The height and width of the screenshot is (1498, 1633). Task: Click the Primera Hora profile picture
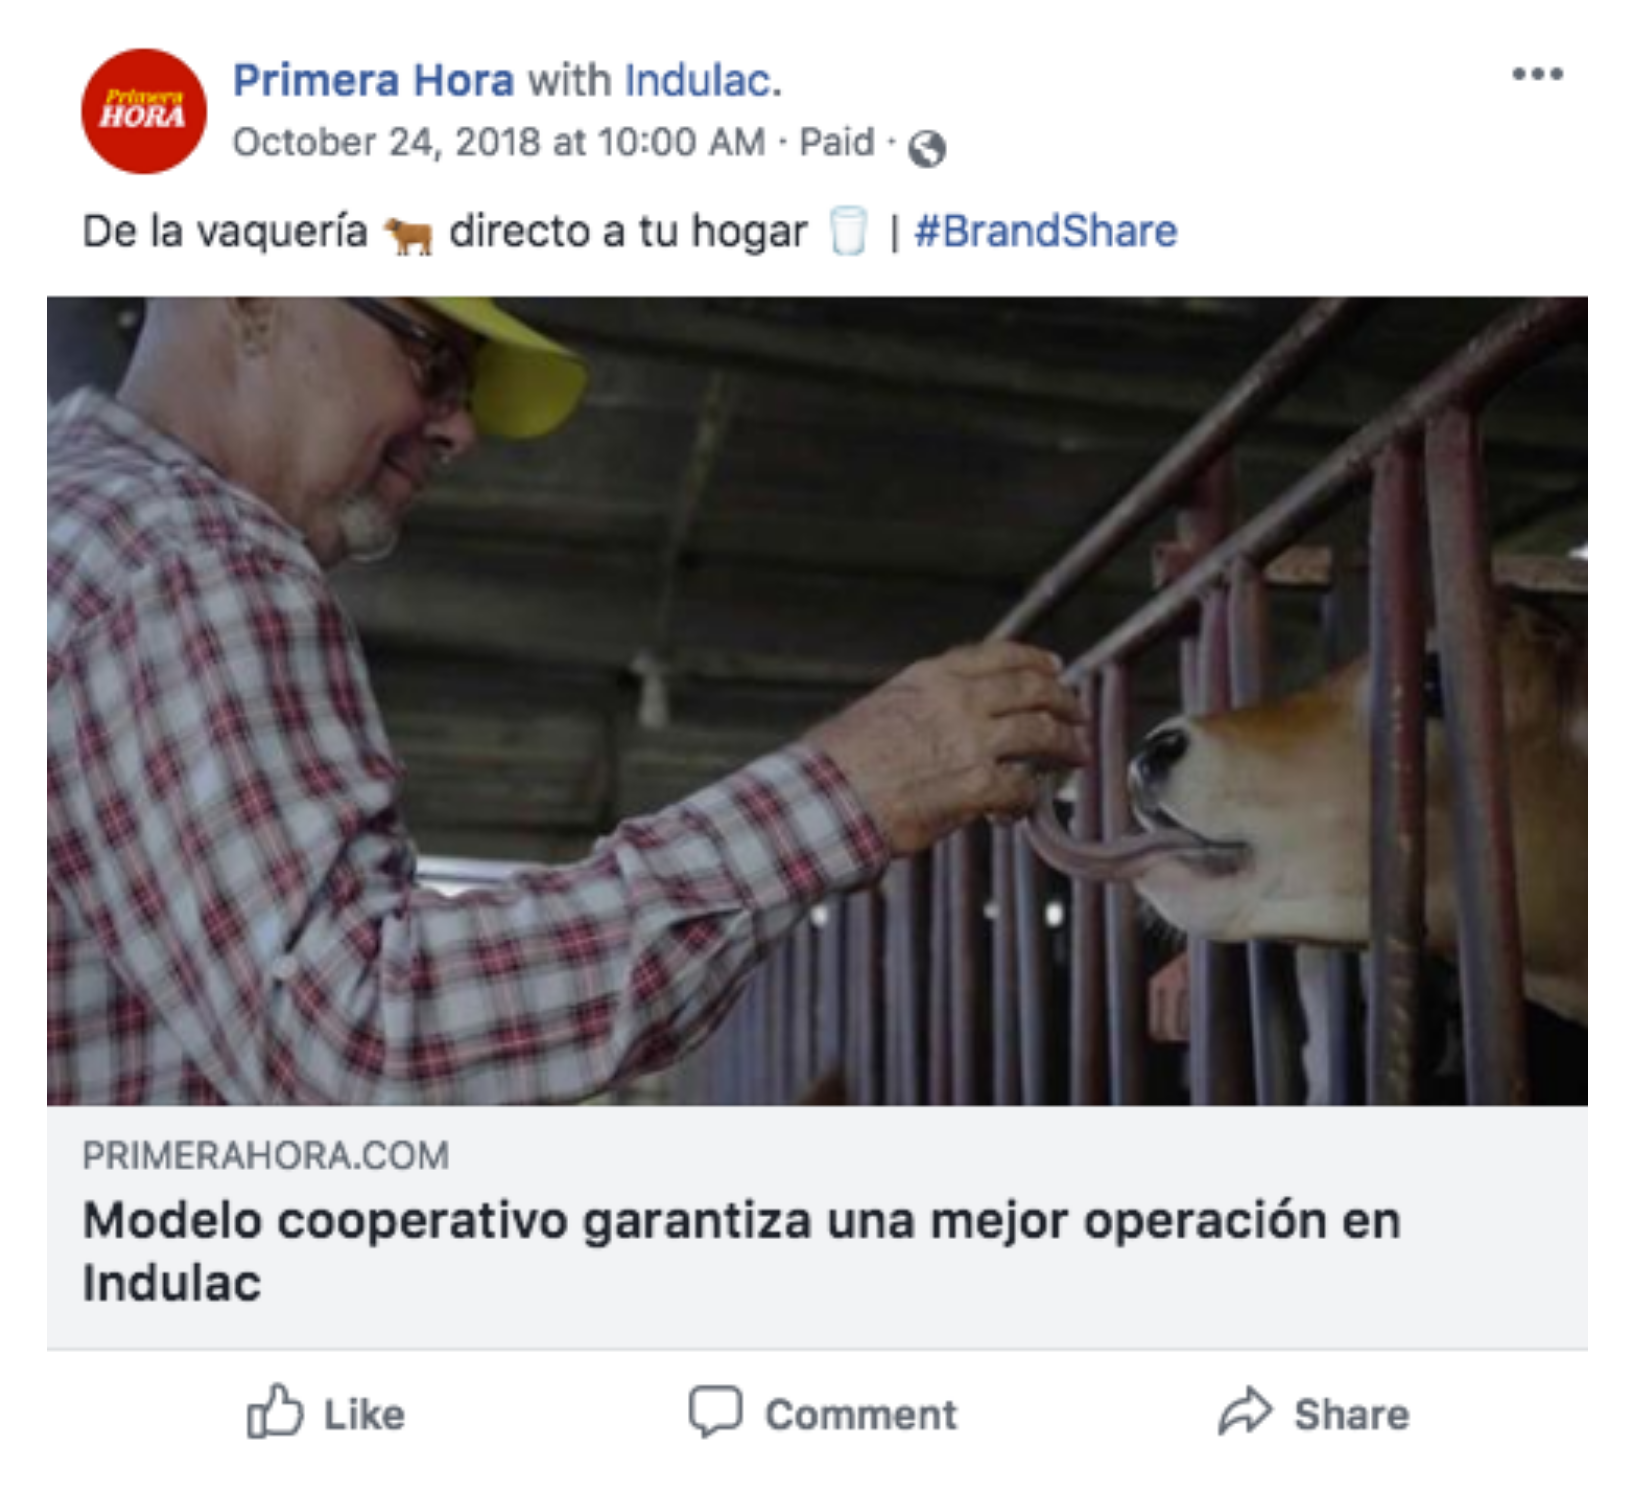coord(144,111)
